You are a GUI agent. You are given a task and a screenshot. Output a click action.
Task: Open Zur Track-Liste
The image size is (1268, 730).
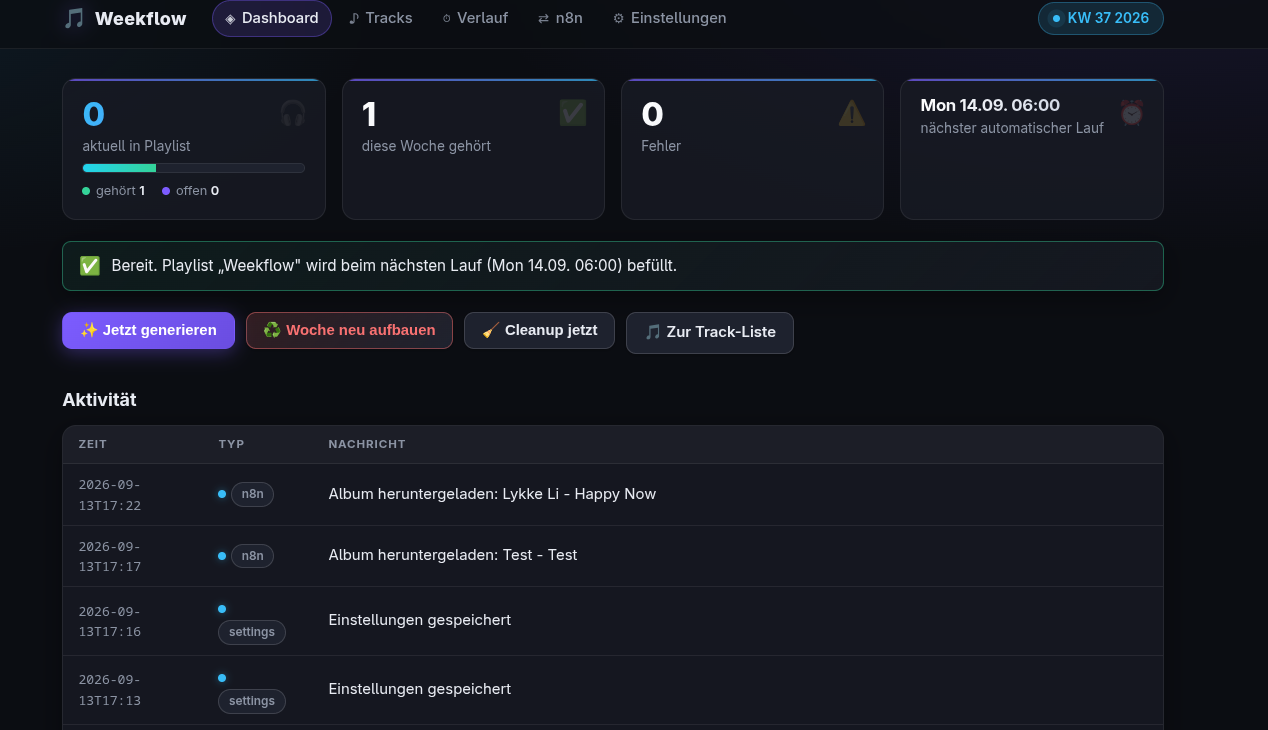[710, 332]
